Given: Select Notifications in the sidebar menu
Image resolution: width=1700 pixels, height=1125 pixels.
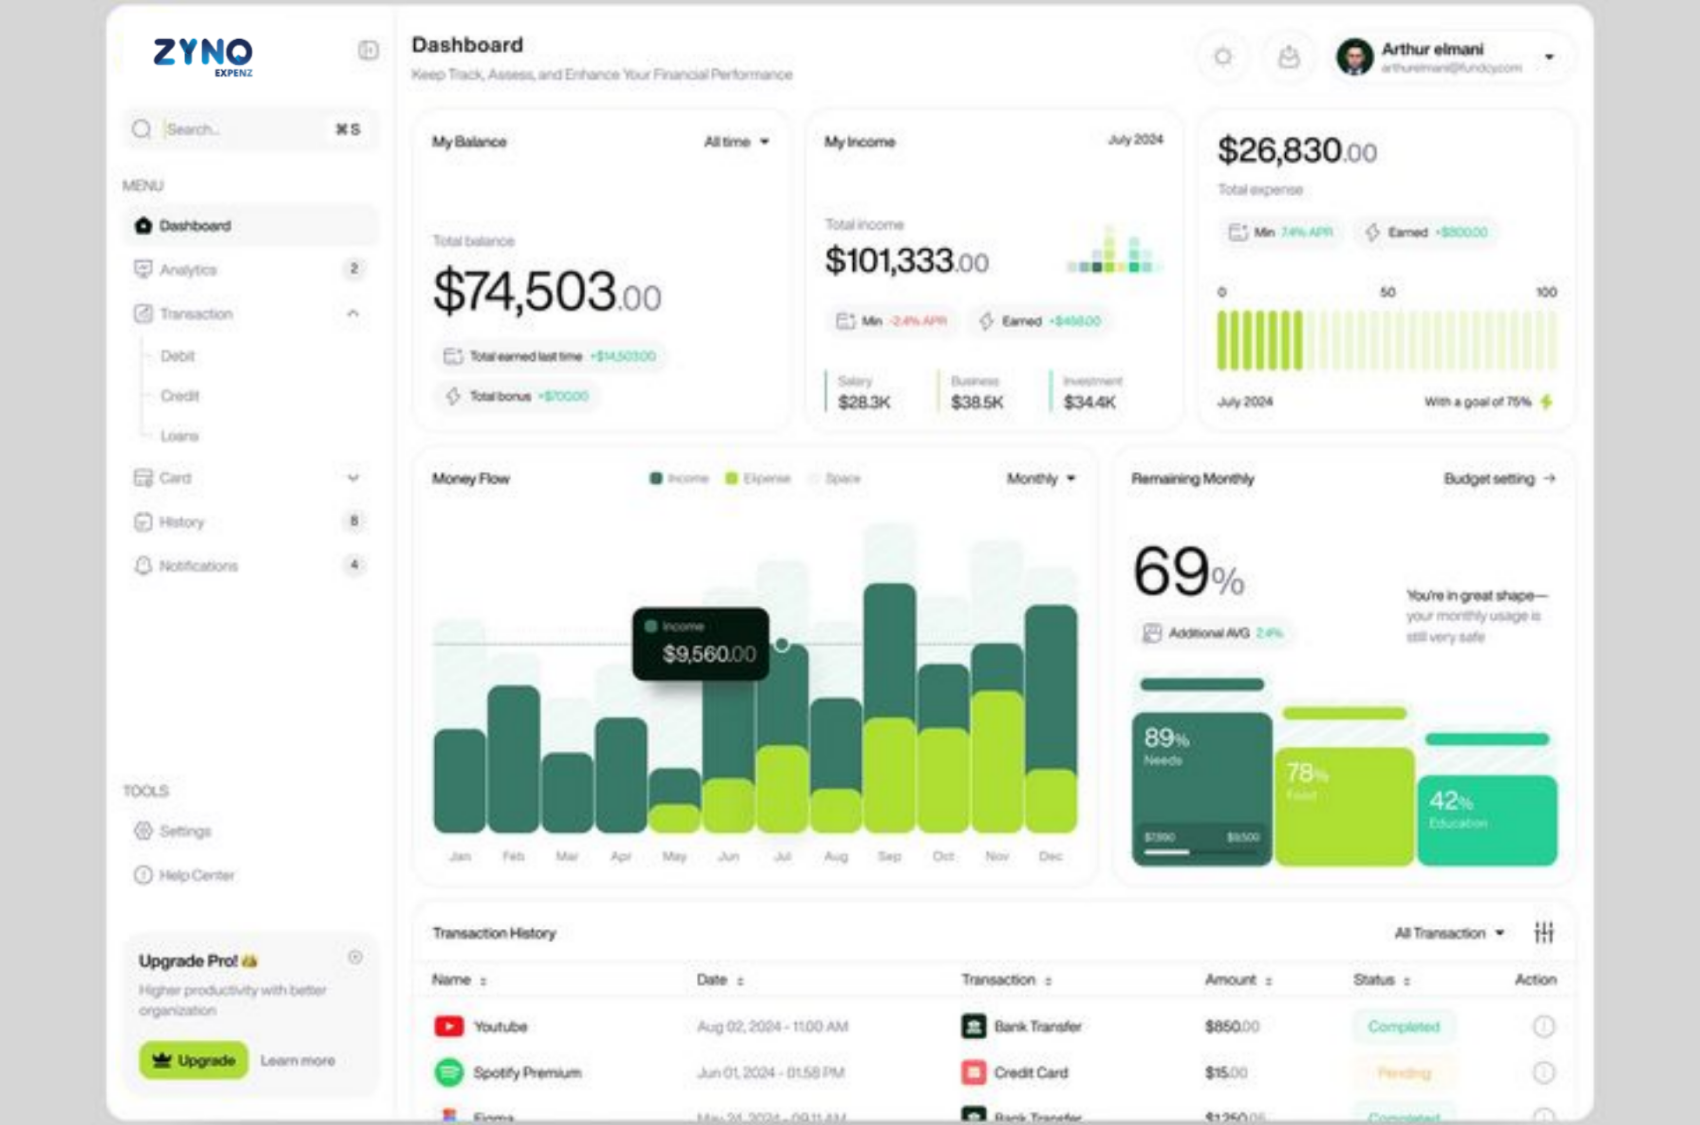Looking at the screenshot, I should tap(198, 566).
